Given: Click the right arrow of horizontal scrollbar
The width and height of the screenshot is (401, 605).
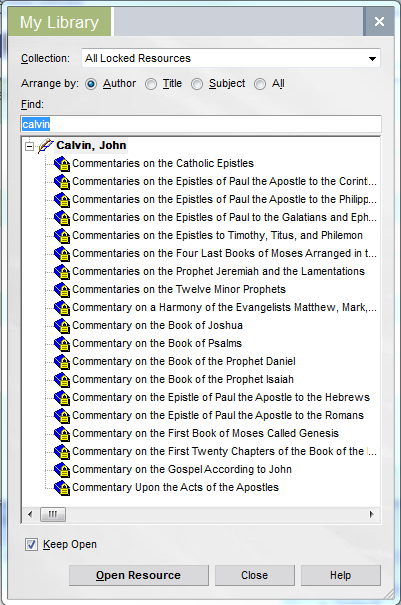Looking at the screenshot, I should [x=372, y=514].
